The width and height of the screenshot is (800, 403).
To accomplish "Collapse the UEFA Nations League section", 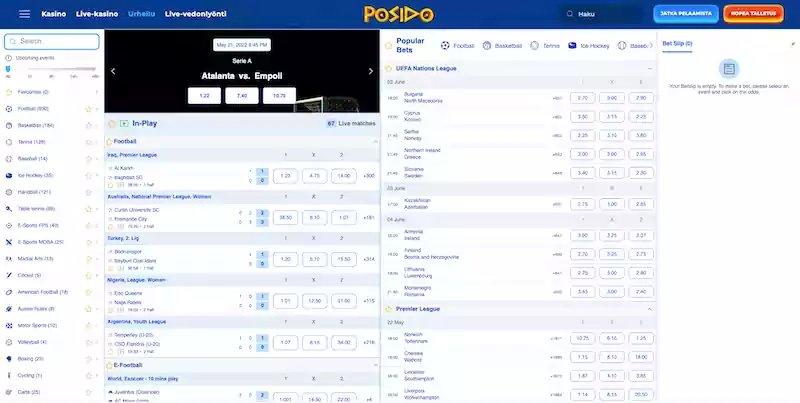I will click(649, 68).
